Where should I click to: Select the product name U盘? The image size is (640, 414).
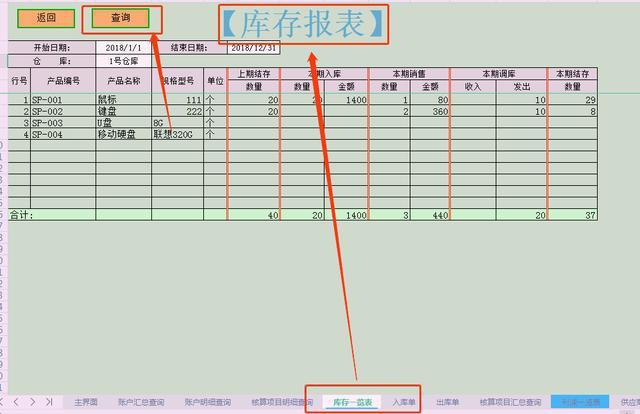click(124, 123)
